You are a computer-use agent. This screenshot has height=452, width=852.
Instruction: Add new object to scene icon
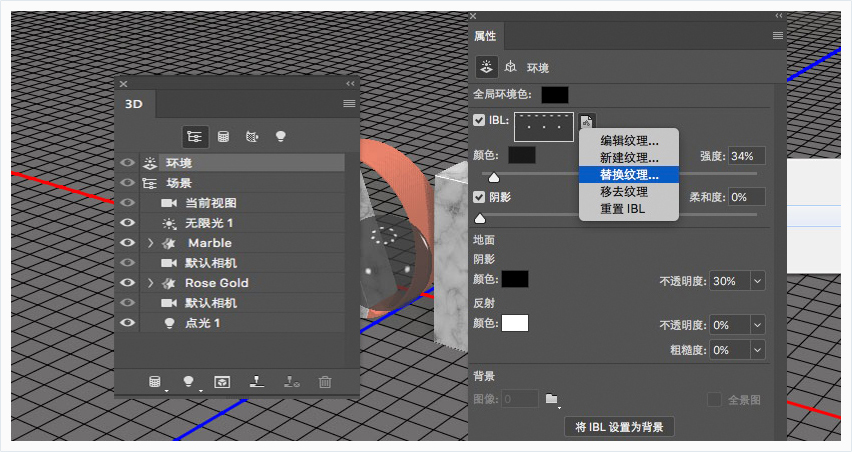pyautogui.click(x=155, y=382)
